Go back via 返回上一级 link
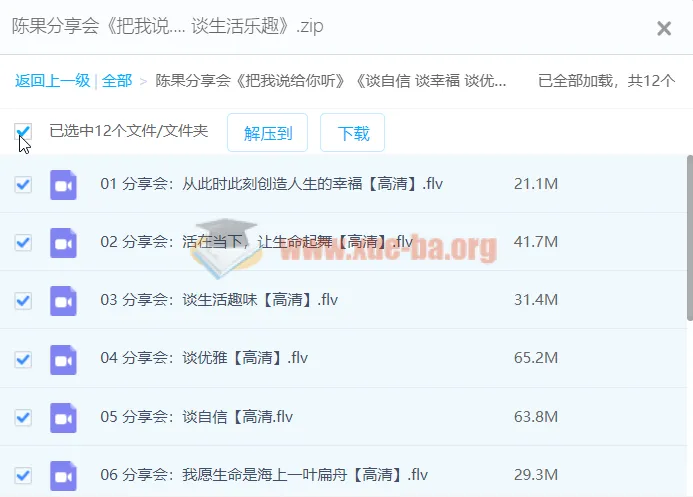 point(52,81)
